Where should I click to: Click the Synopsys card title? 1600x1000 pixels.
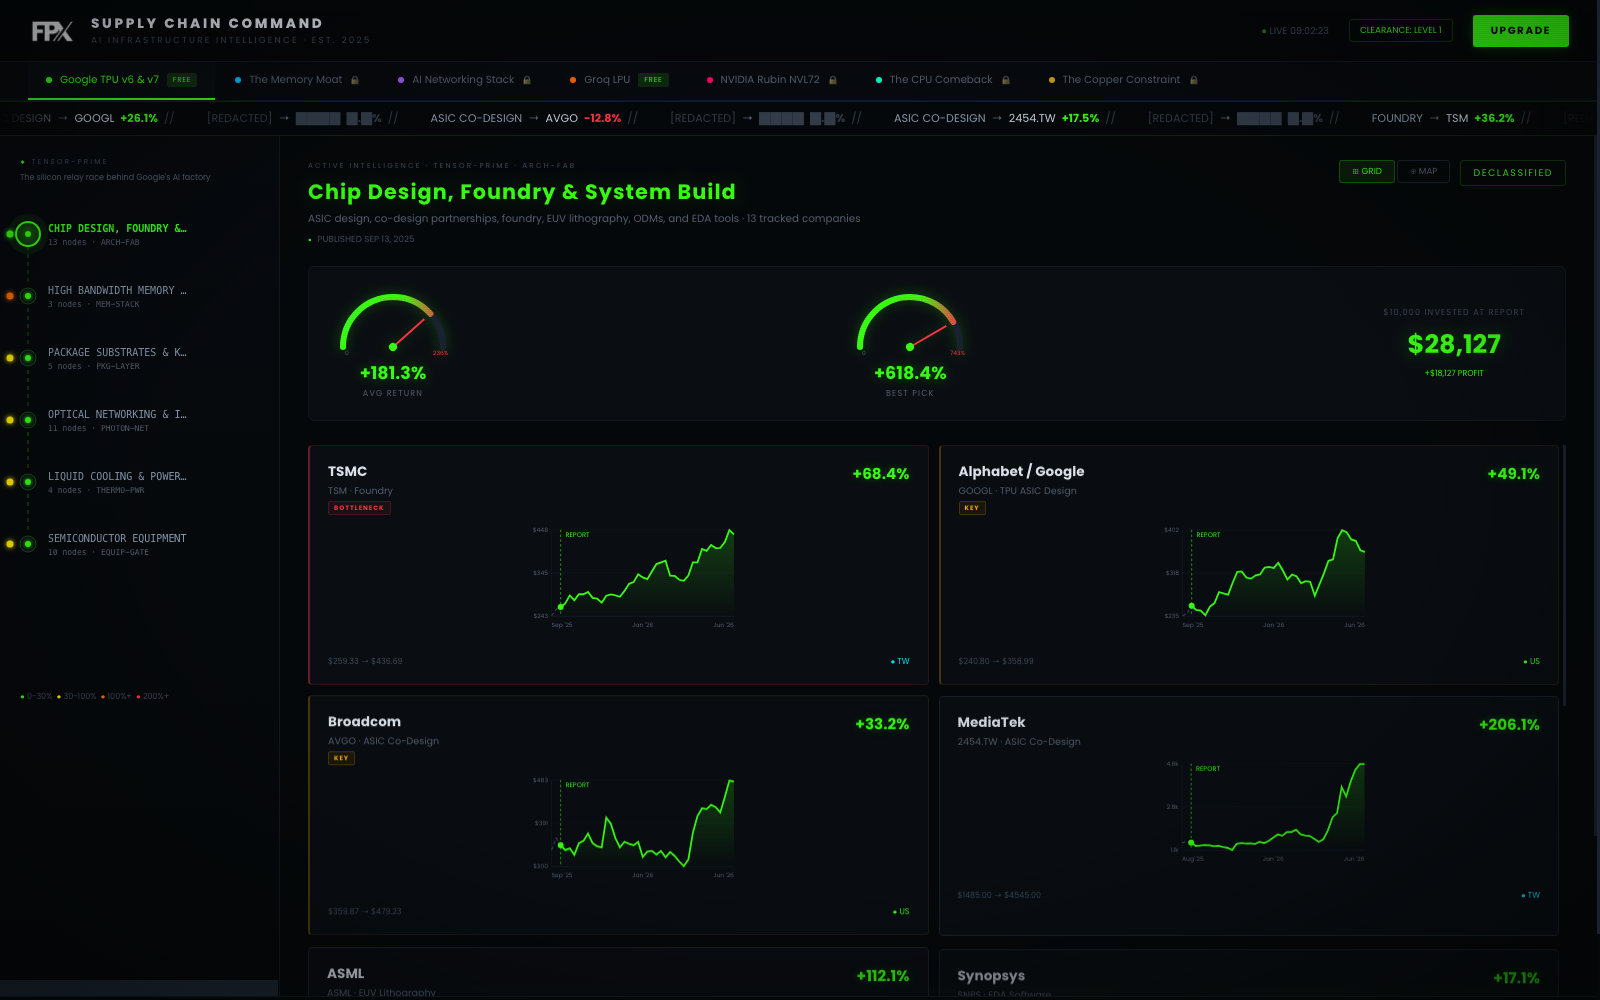(991, 976)
